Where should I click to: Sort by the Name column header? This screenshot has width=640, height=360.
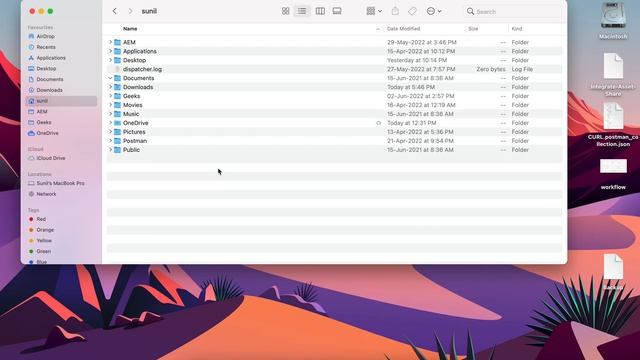130,29
